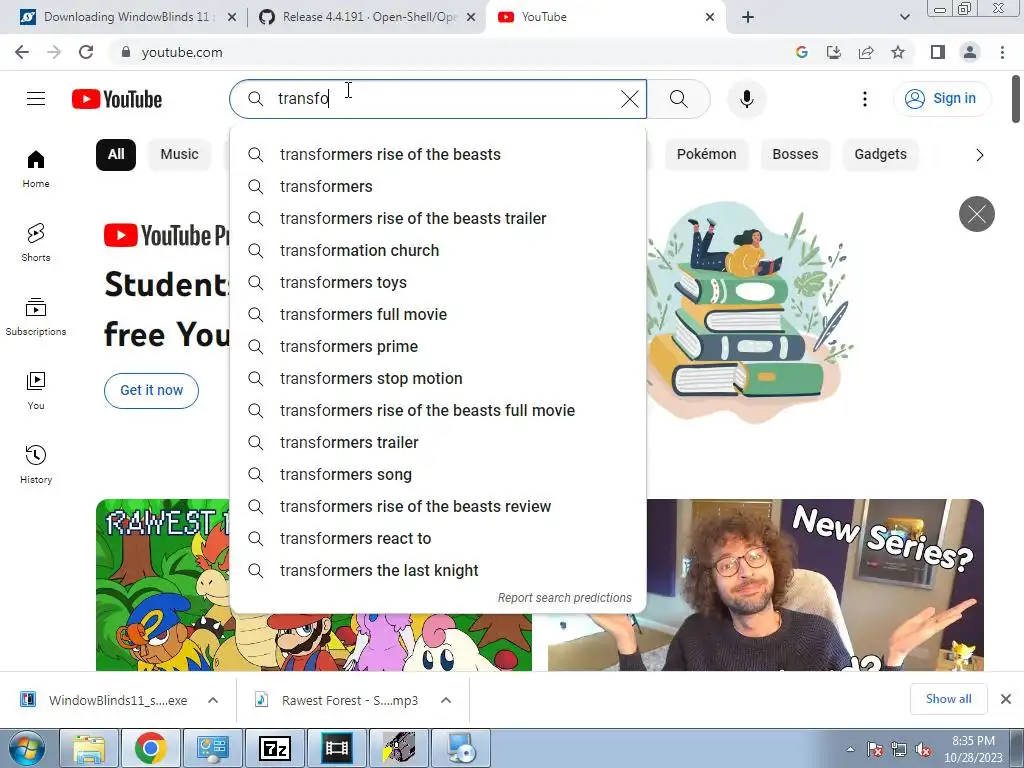The height and width of the screenshot is (768, 1024).
Task: Choose transformation church suggestion
Action: click(438, 251)
